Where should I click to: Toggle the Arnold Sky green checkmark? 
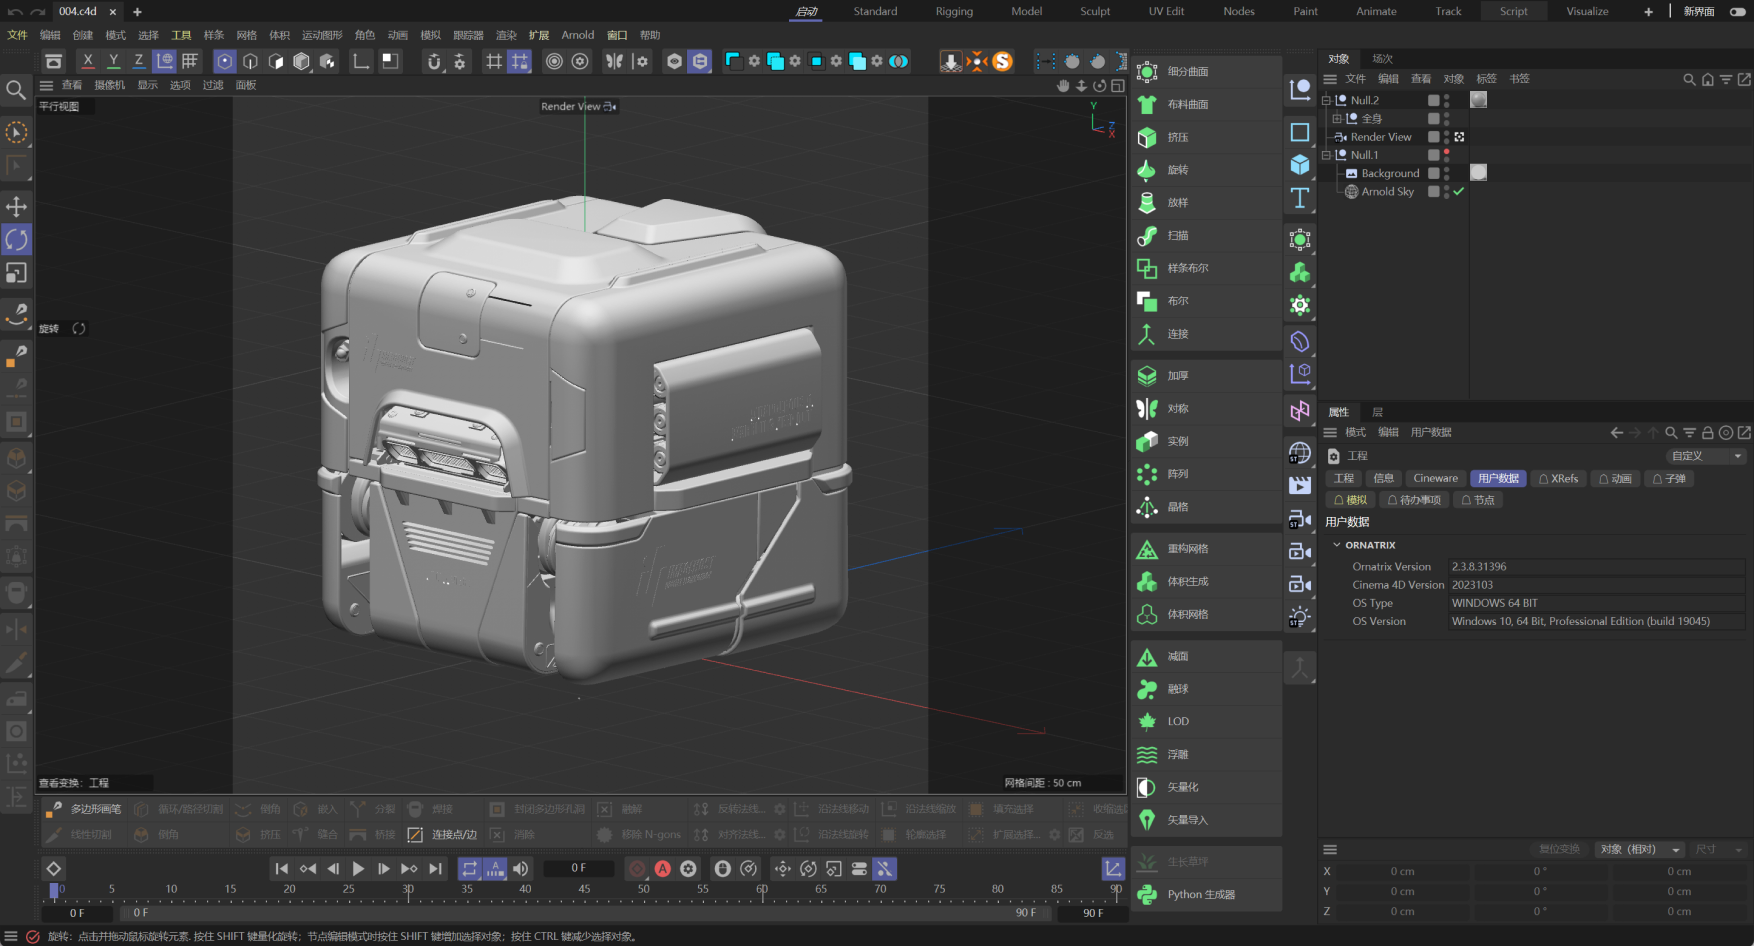click(1459, 191)
